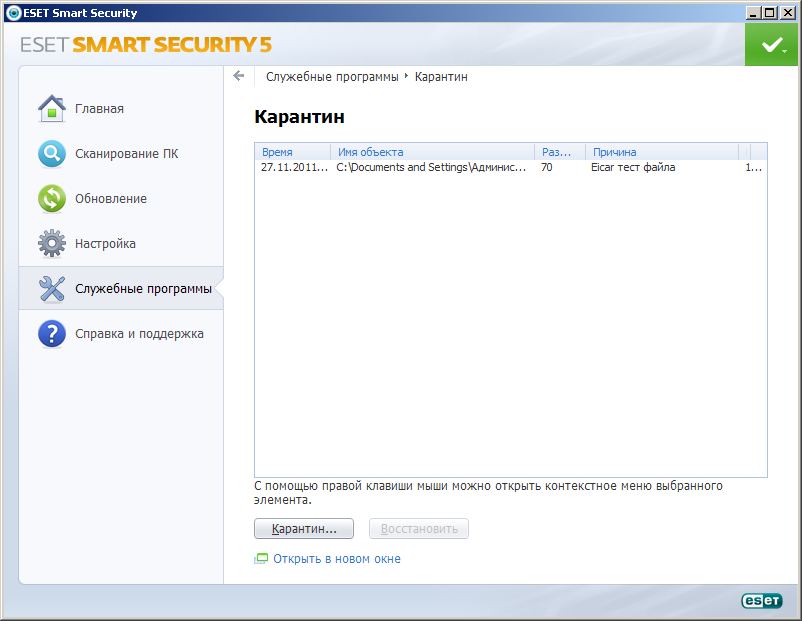Open the Обновление section
This screenshot has width=802, height=621.
(111, 198)
